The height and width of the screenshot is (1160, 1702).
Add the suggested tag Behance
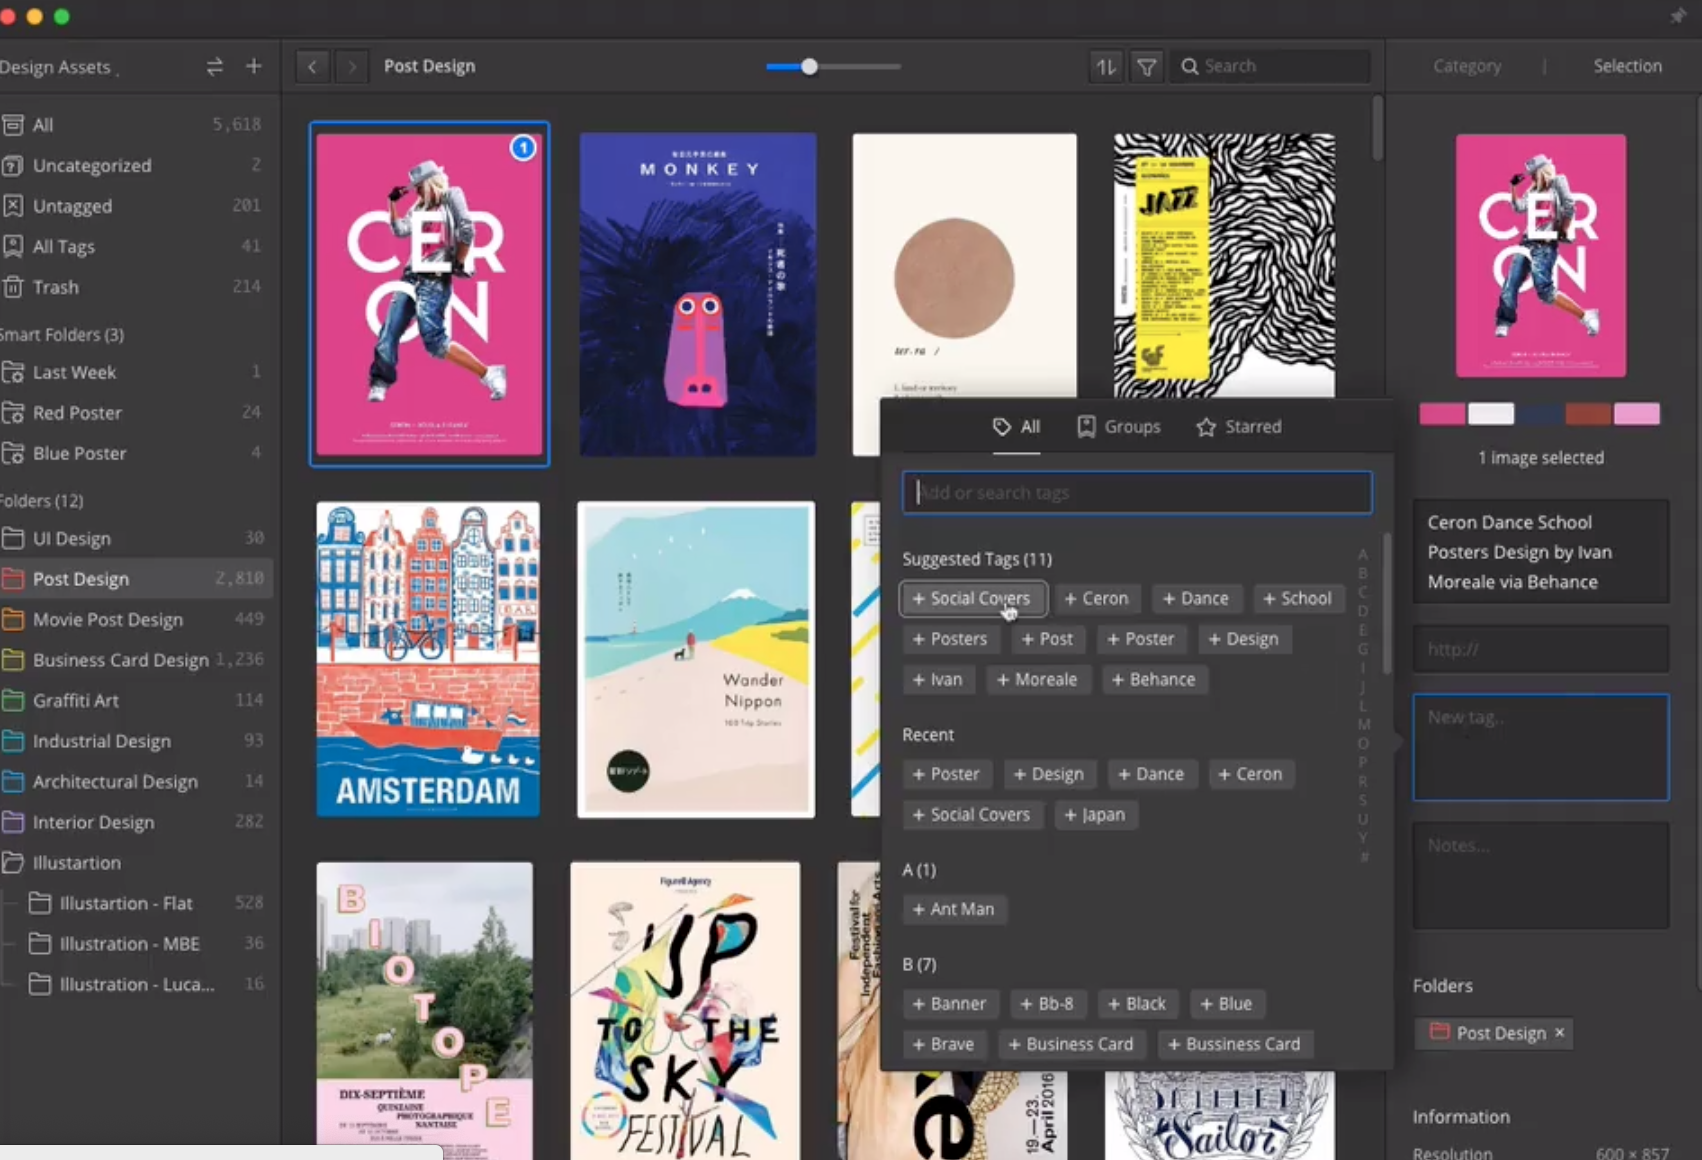(1154, 679)
